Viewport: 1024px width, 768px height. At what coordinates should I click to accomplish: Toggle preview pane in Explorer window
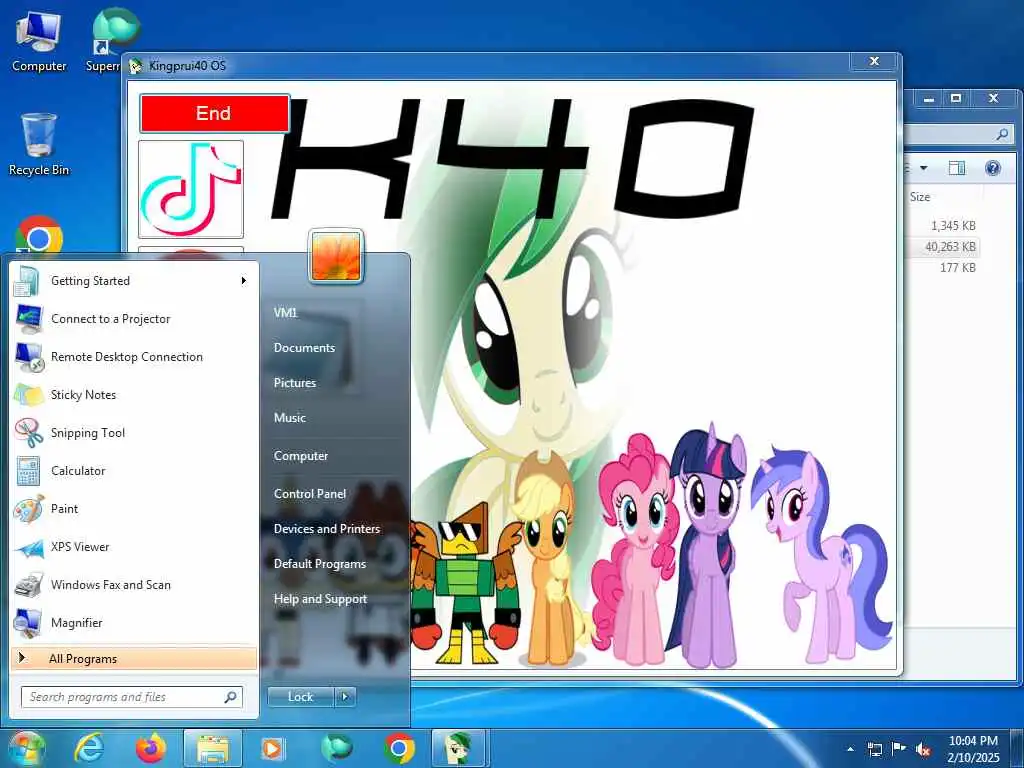(x=957, y=168)
